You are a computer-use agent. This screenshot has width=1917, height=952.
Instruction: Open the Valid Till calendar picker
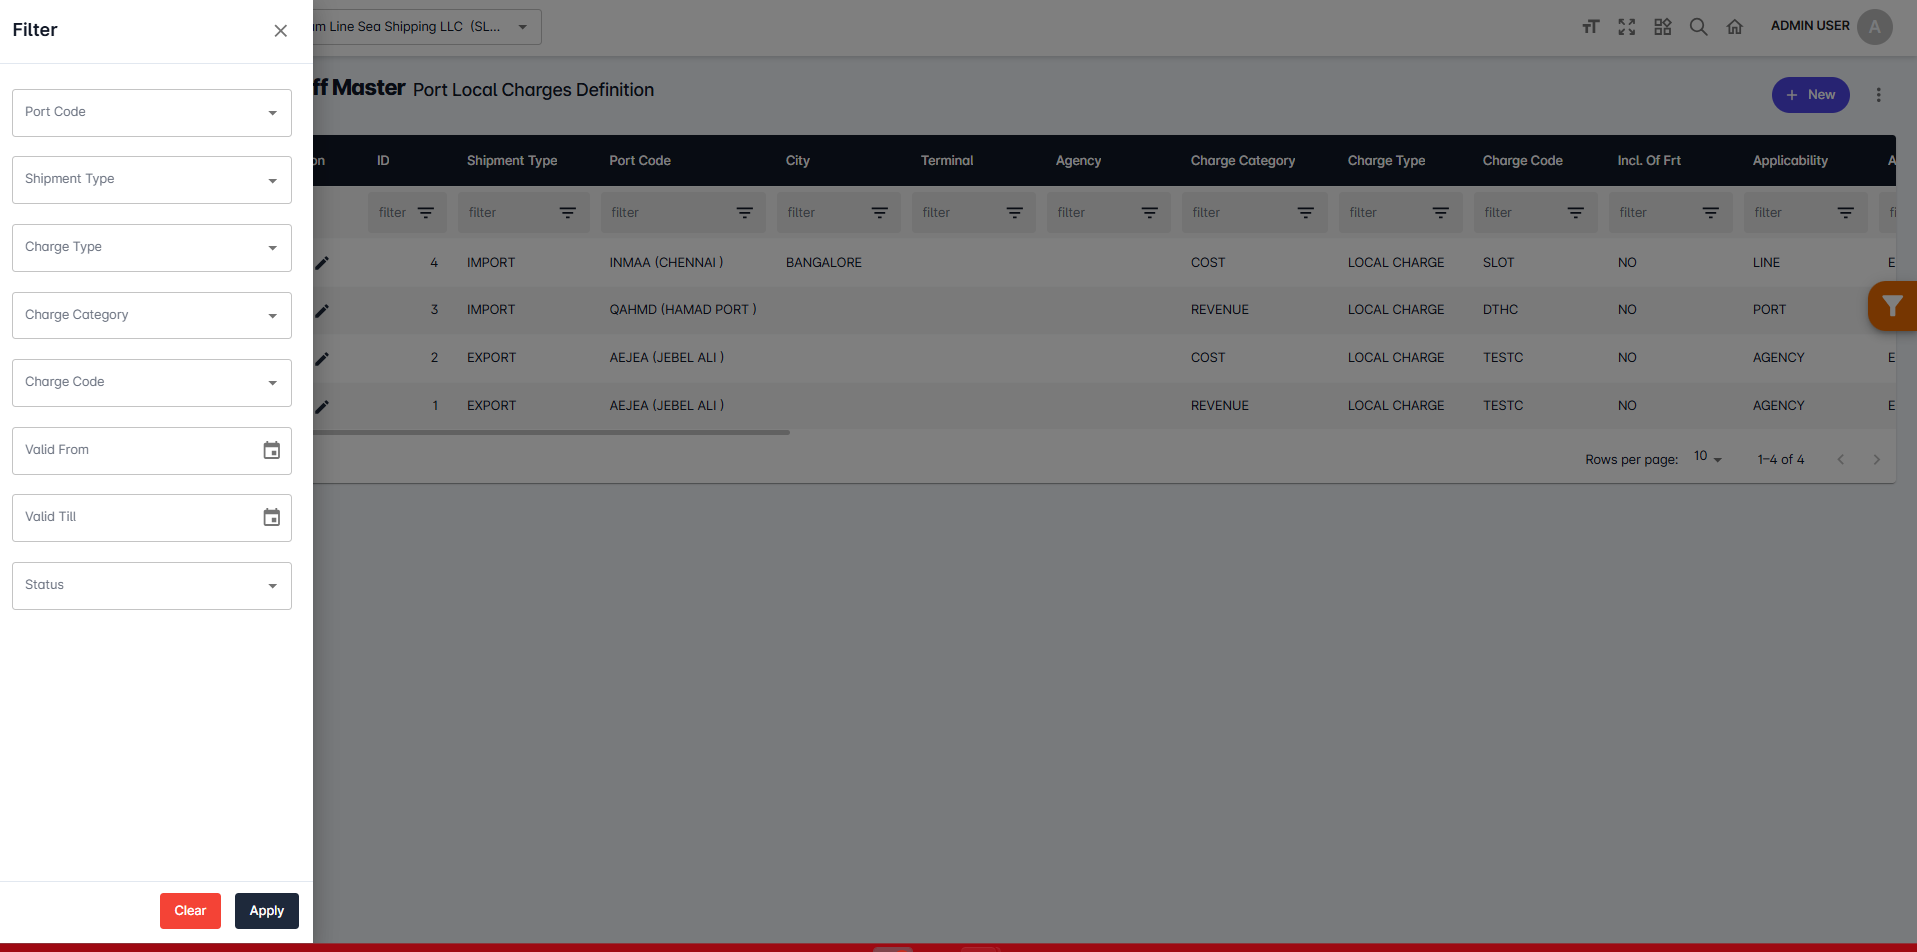[271, 517]
